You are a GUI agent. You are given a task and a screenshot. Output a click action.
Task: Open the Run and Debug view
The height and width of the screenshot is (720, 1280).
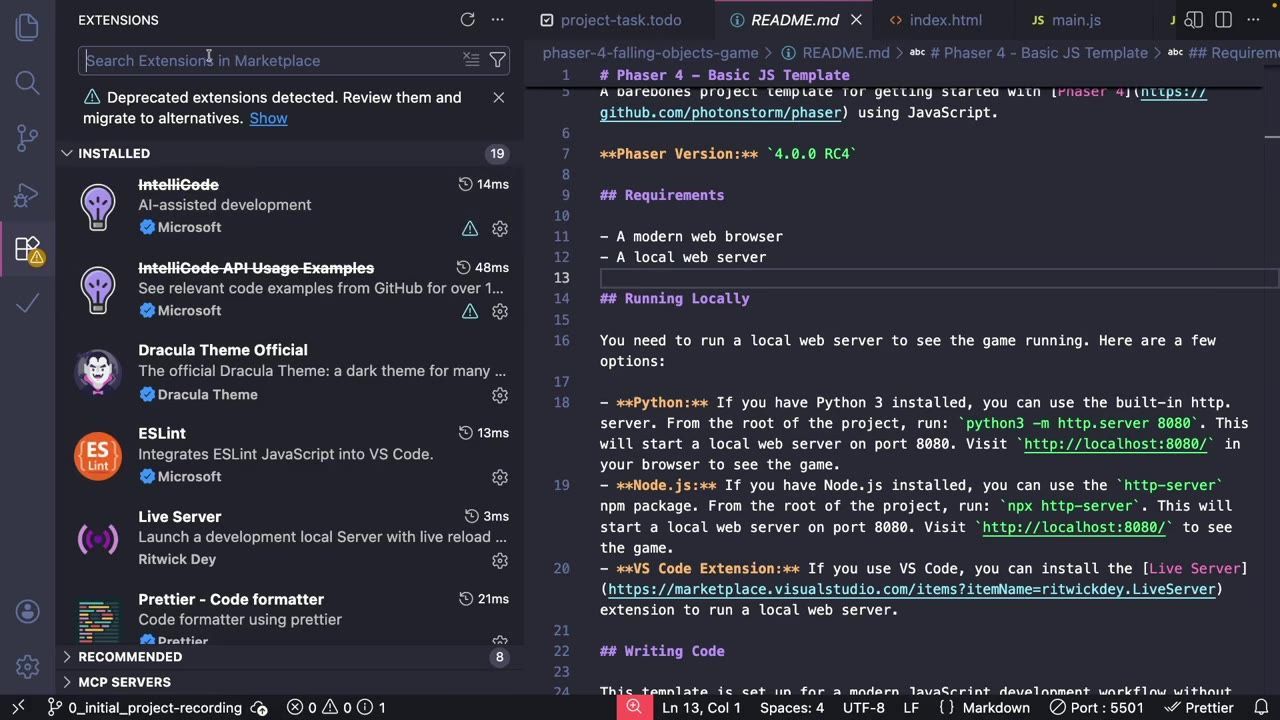coord(27,193)
